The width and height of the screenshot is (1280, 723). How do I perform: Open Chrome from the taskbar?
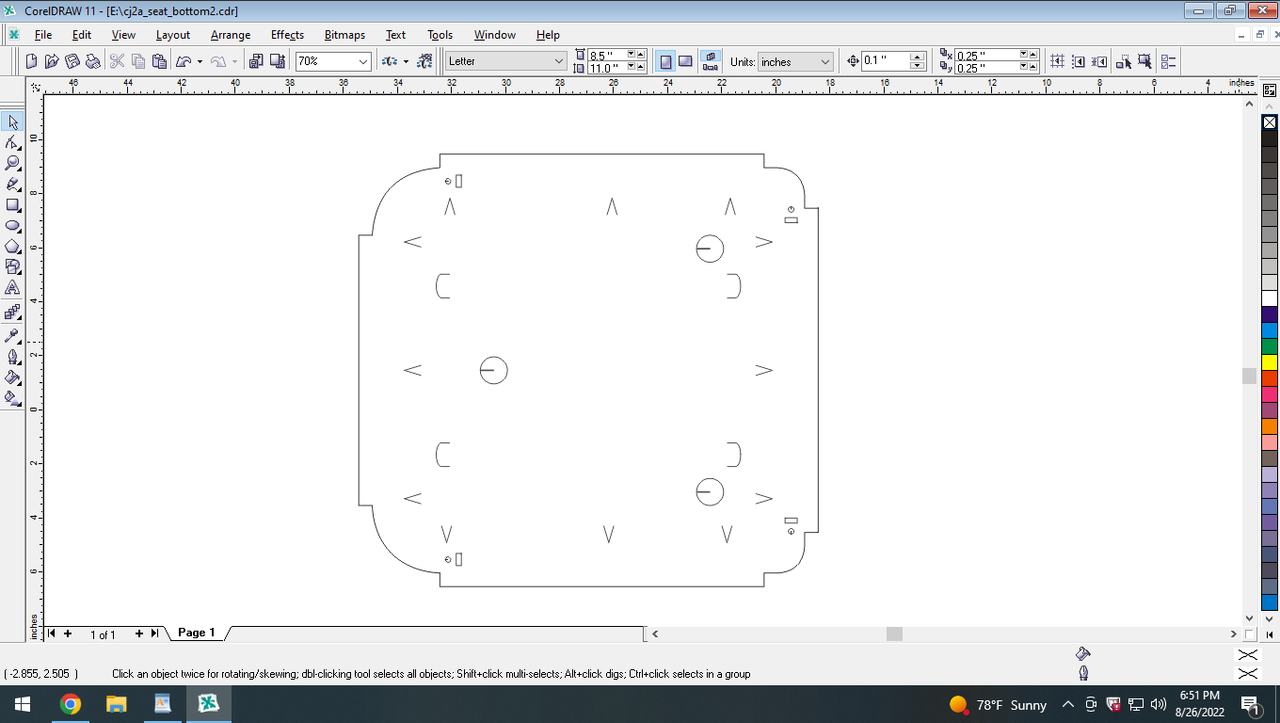[70, 704]
